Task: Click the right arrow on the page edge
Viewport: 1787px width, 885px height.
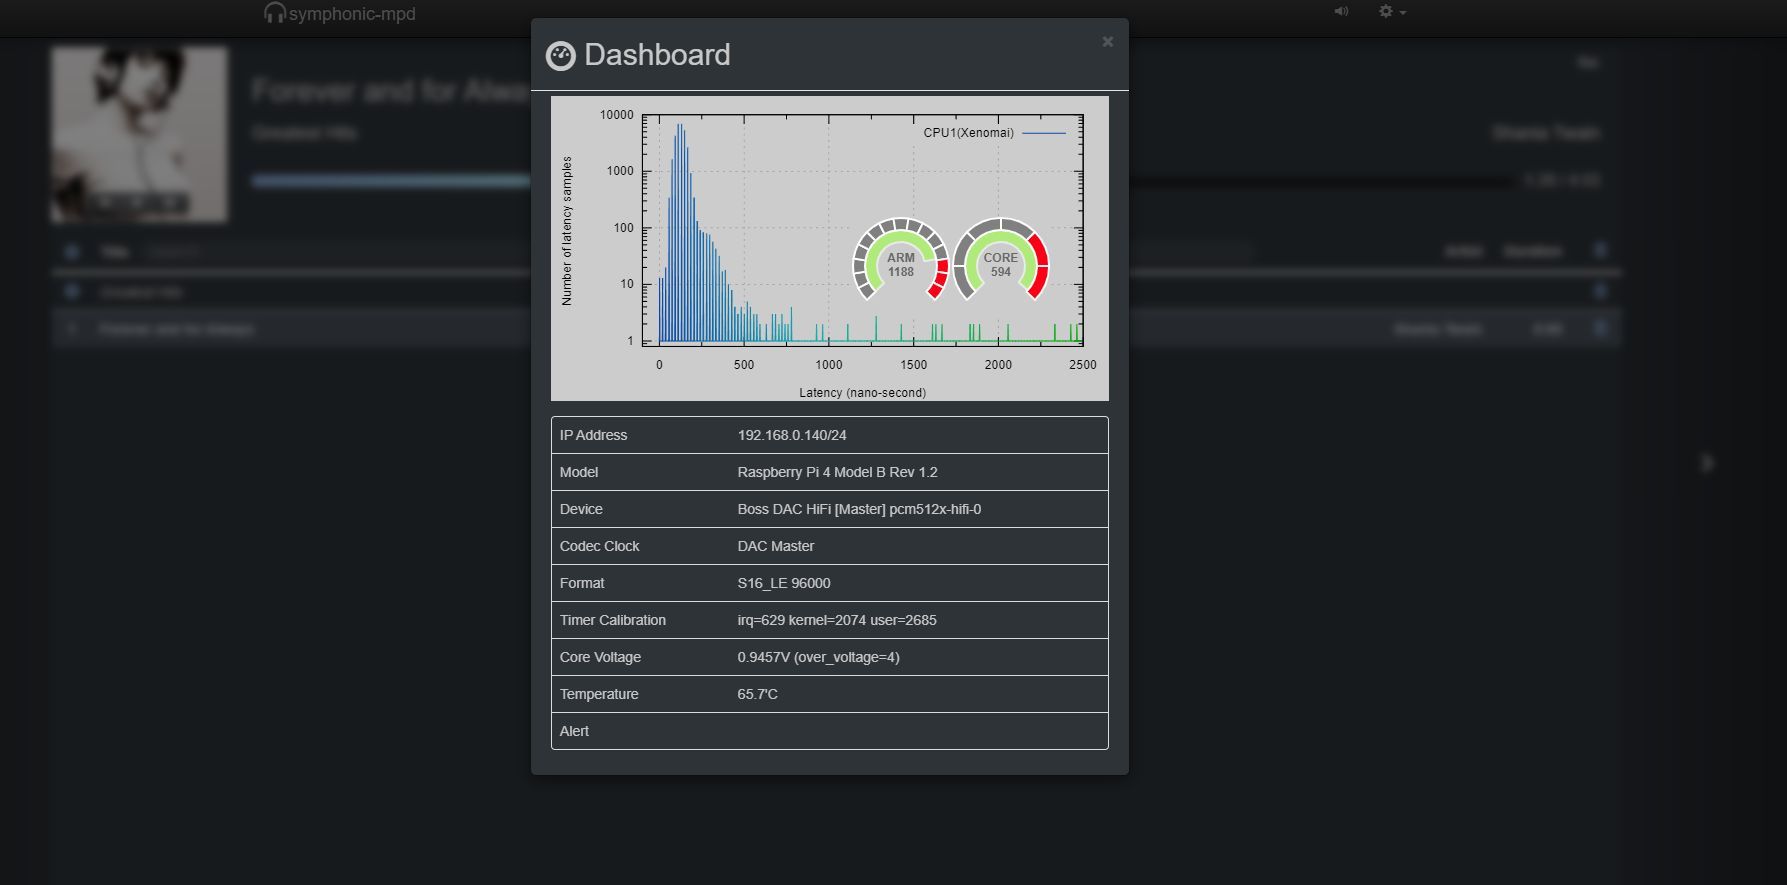Action: pyautogui.click(x=1708, y=463)
